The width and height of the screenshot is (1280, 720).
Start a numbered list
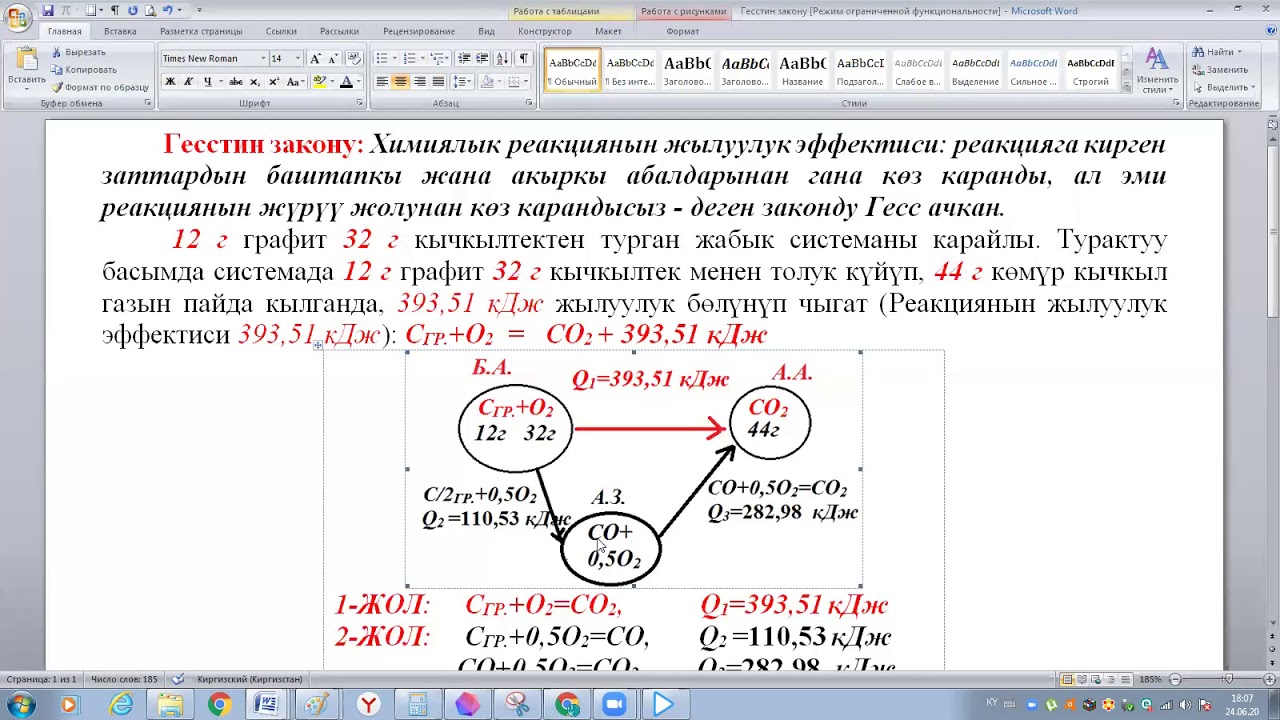[411, 59]
